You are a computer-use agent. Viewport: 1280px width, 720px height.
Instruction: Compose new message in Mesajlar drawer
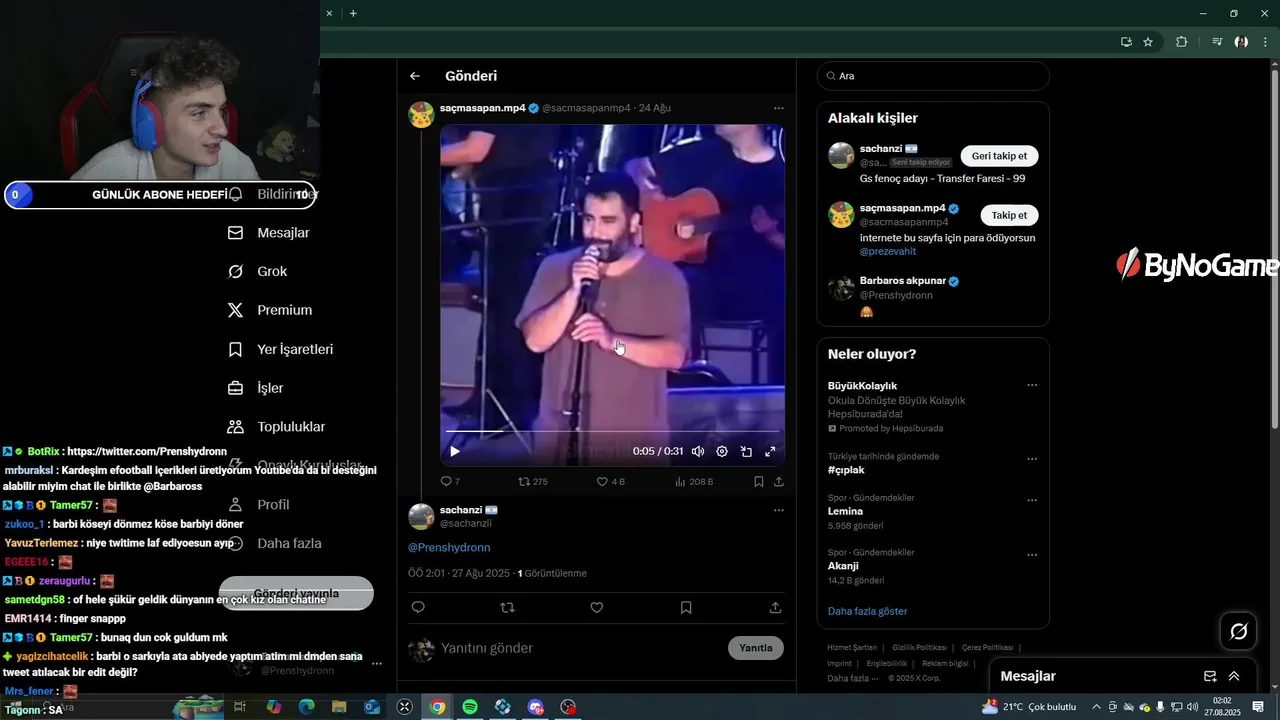pos(1210,676)
